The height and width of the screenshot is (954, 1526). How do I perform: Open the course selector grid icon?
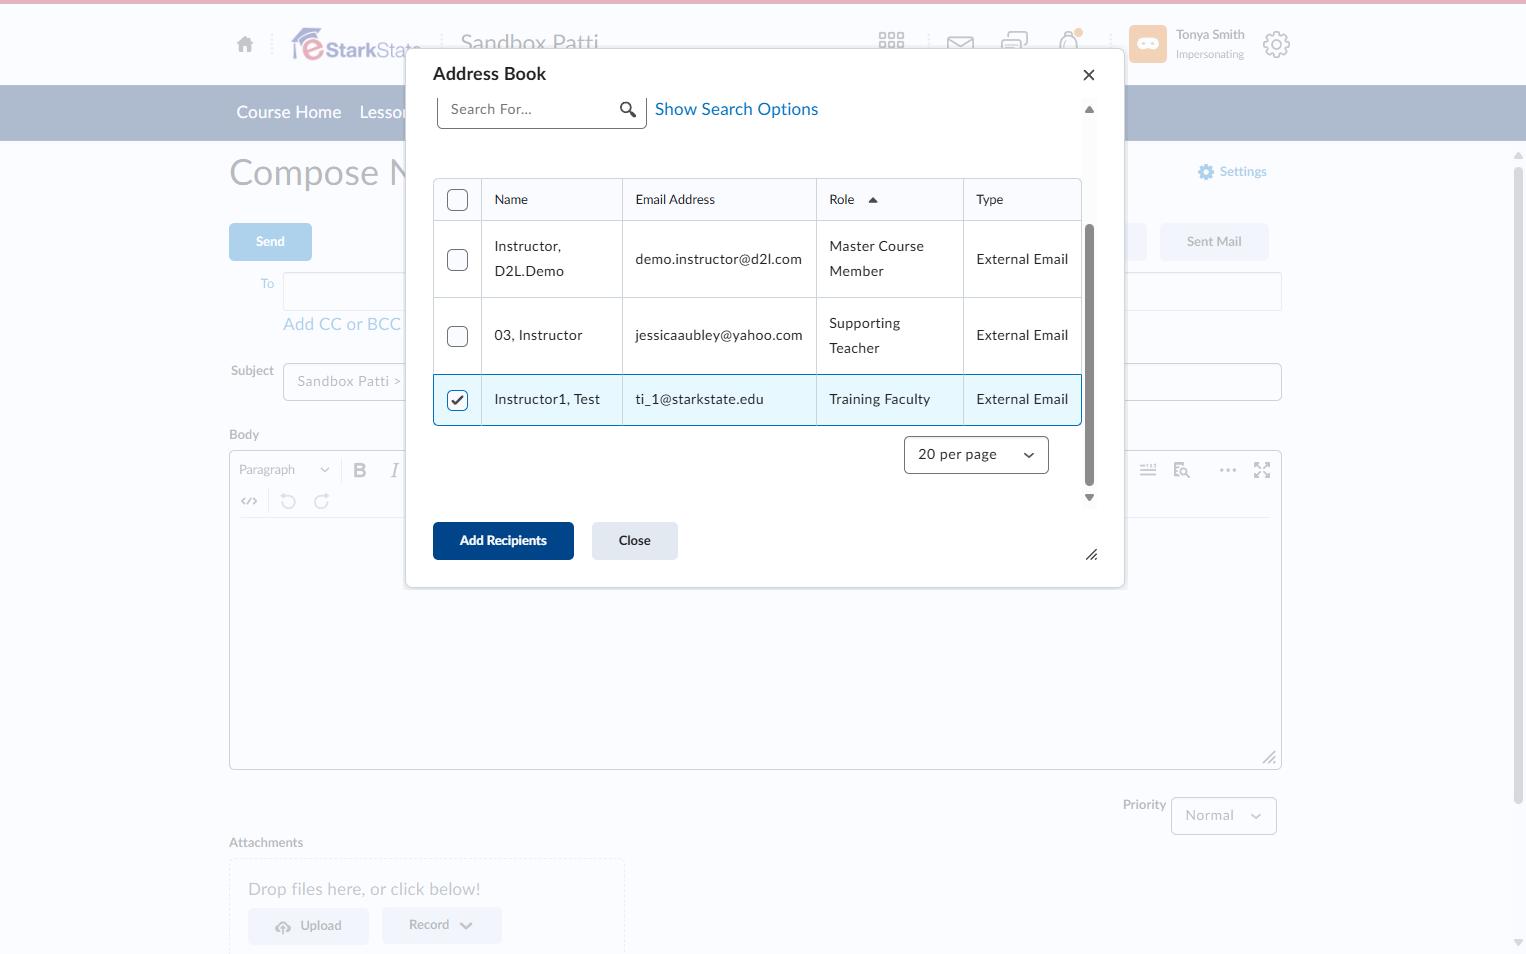tap(891, 41)
